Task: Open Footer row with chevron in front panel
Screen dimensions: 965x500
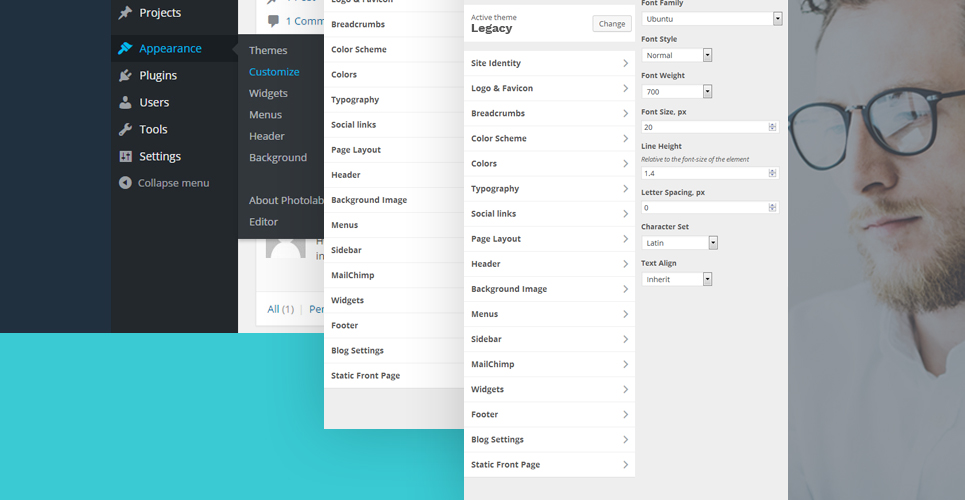Action: (x=549, y=414)
